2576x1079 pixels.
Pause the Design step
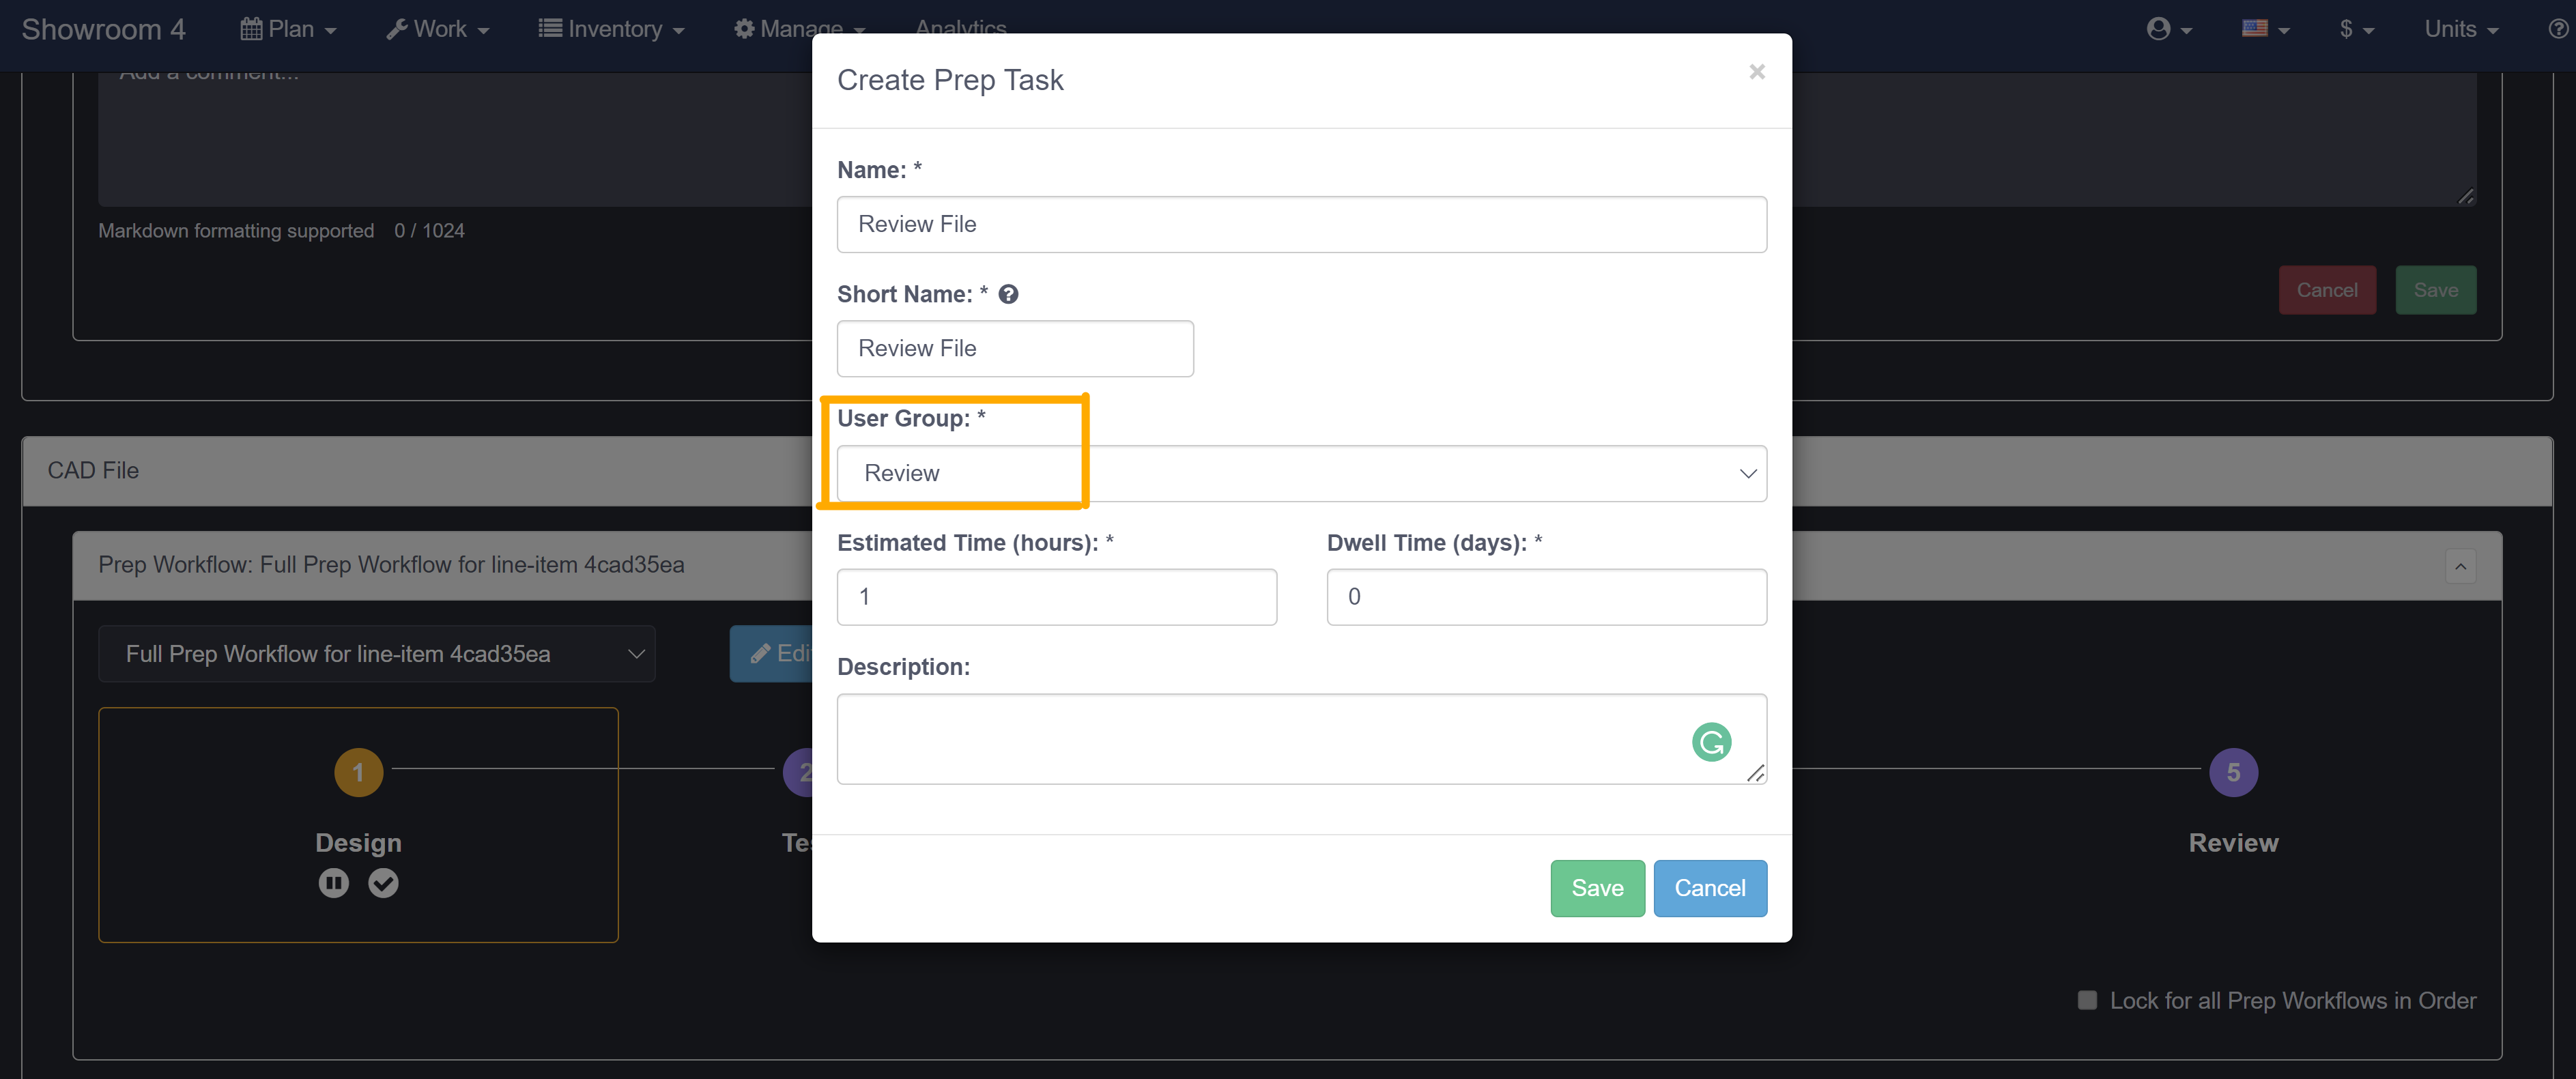click(334, 883)
